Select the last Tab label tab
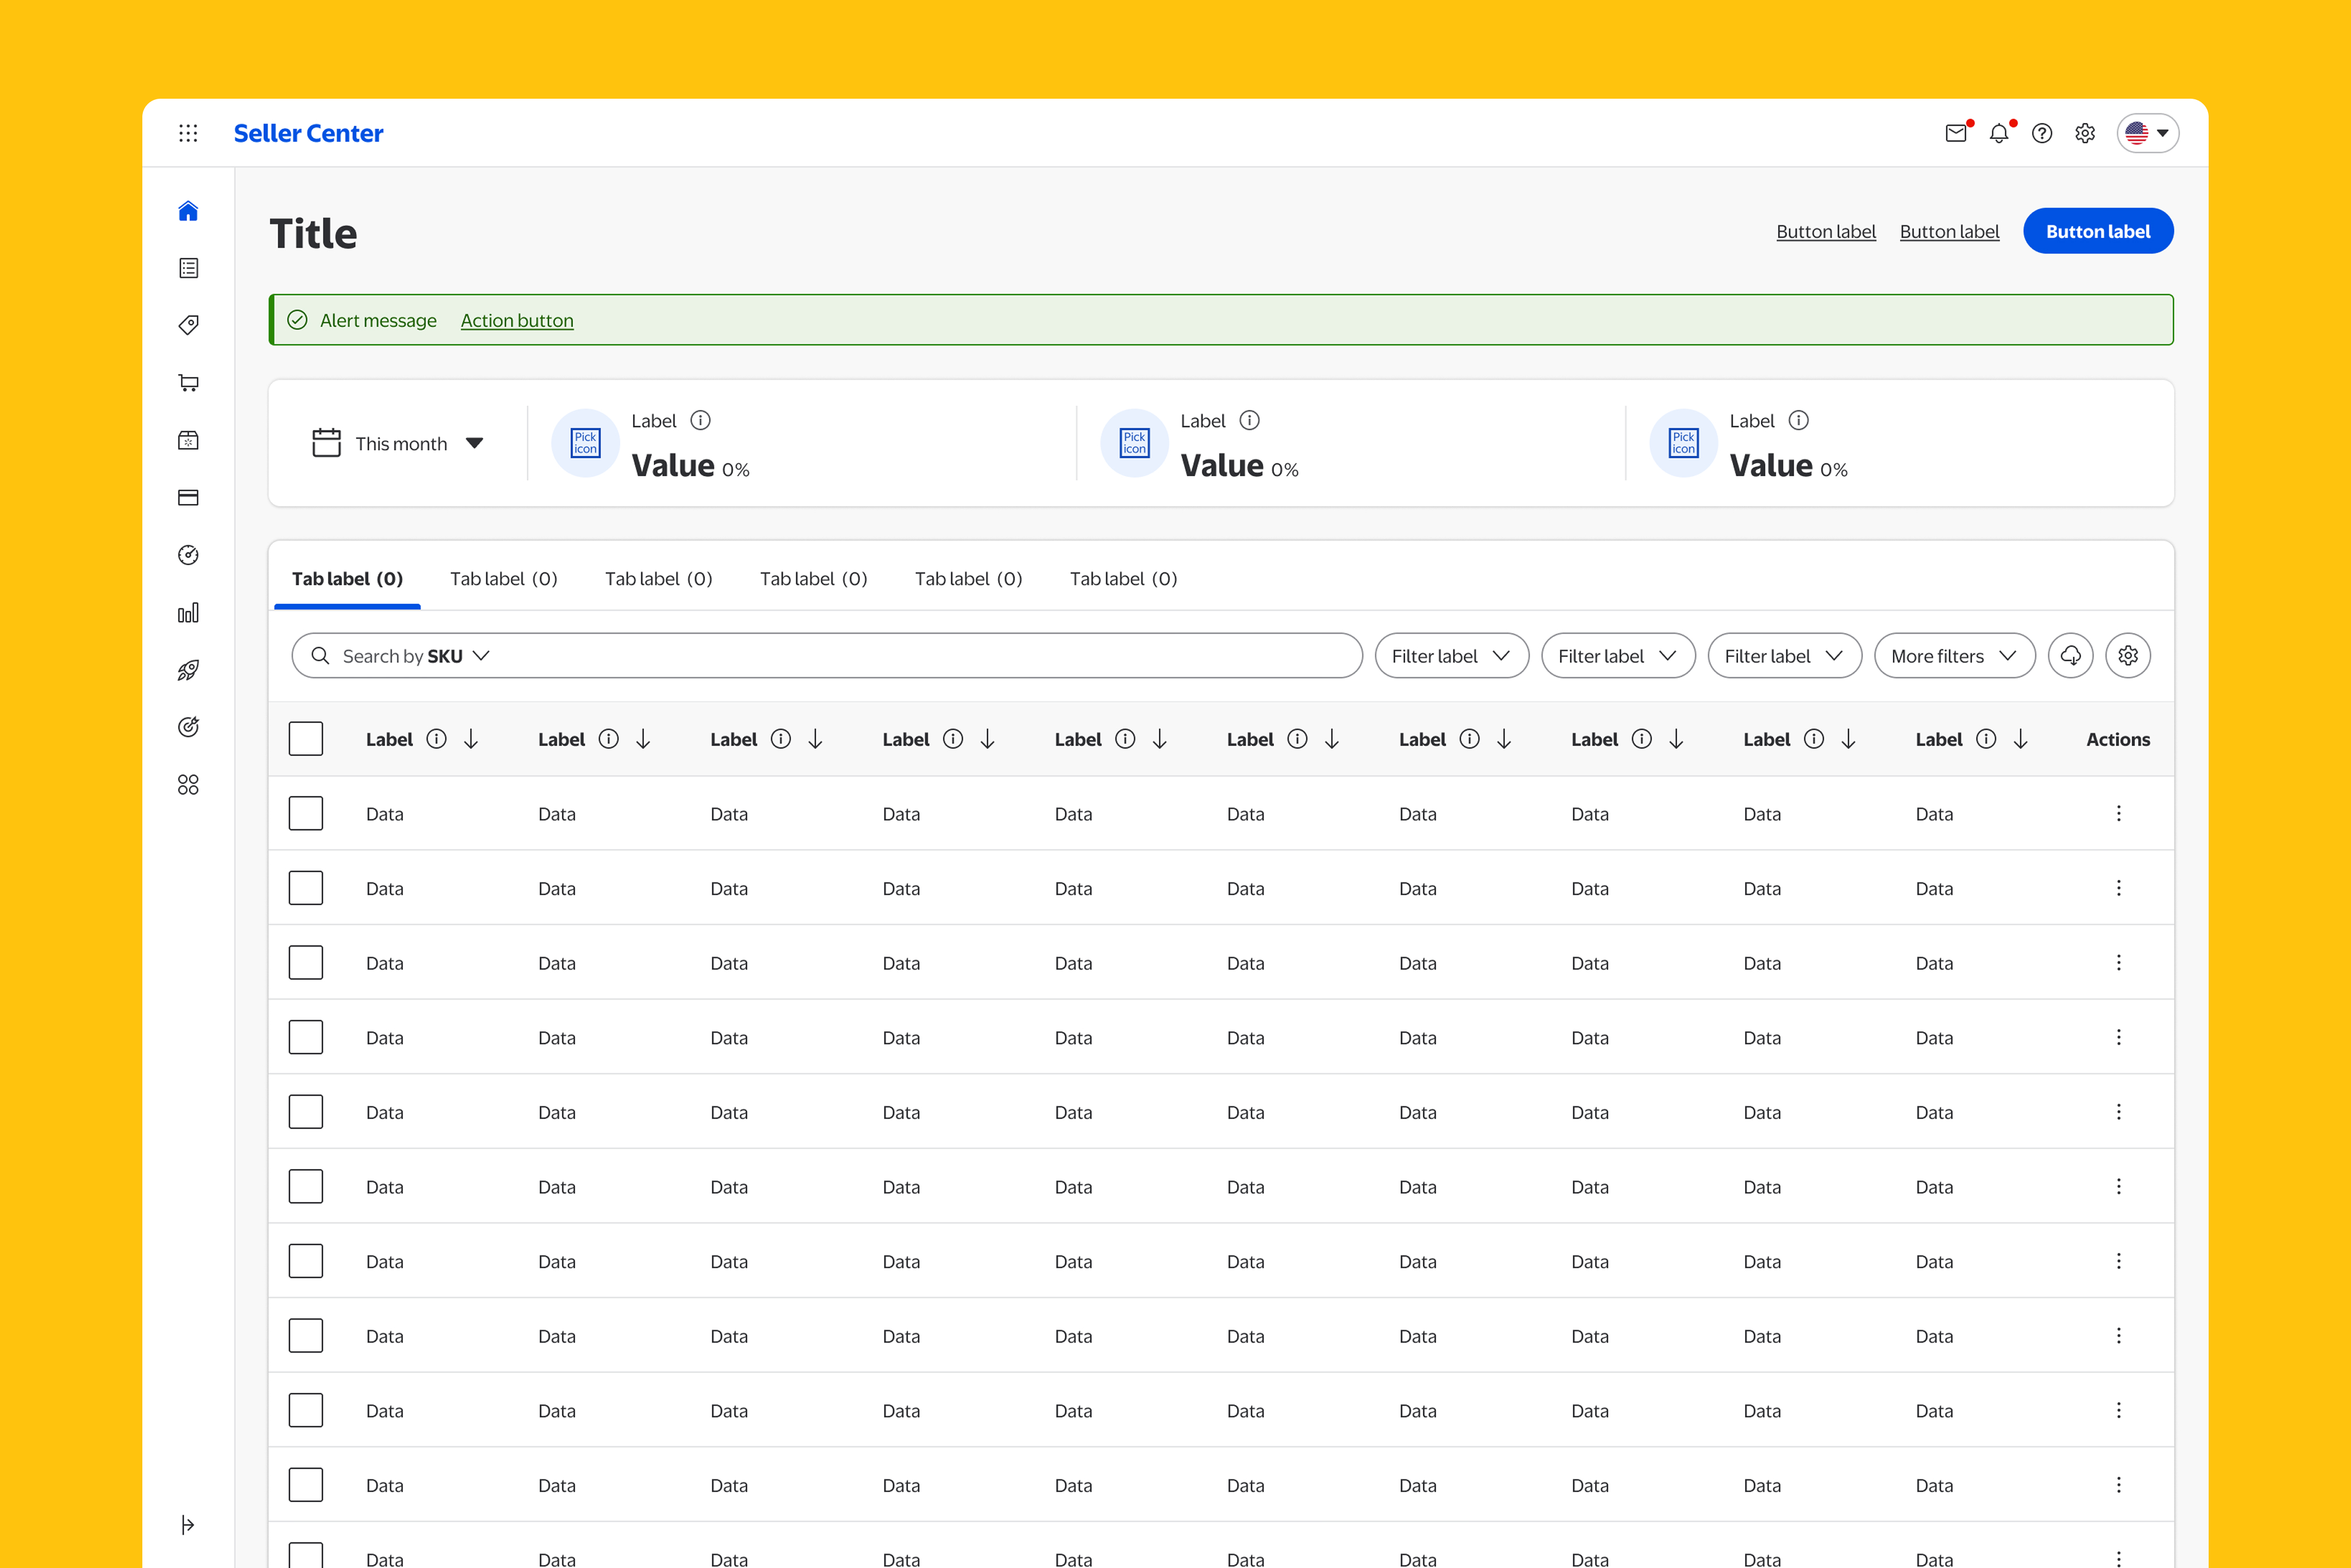This screenshot has width=2351, height=1568. tap(1123, 579)
